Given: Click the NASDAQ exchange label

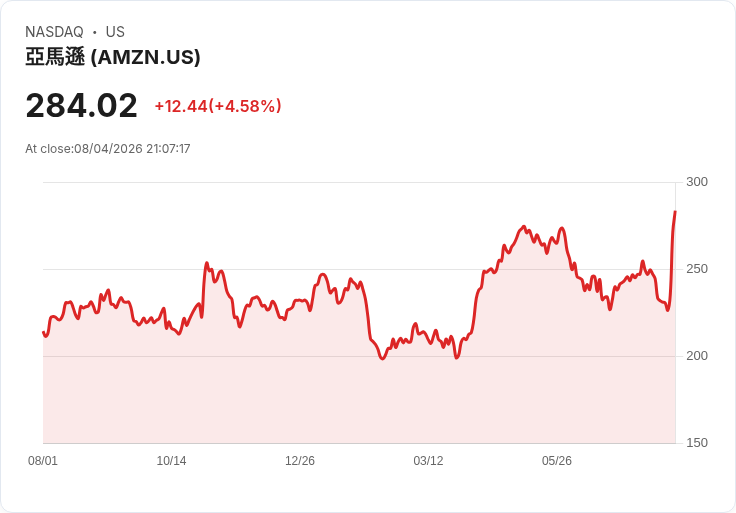Looking at the screenshot, I should coord(54,32).
